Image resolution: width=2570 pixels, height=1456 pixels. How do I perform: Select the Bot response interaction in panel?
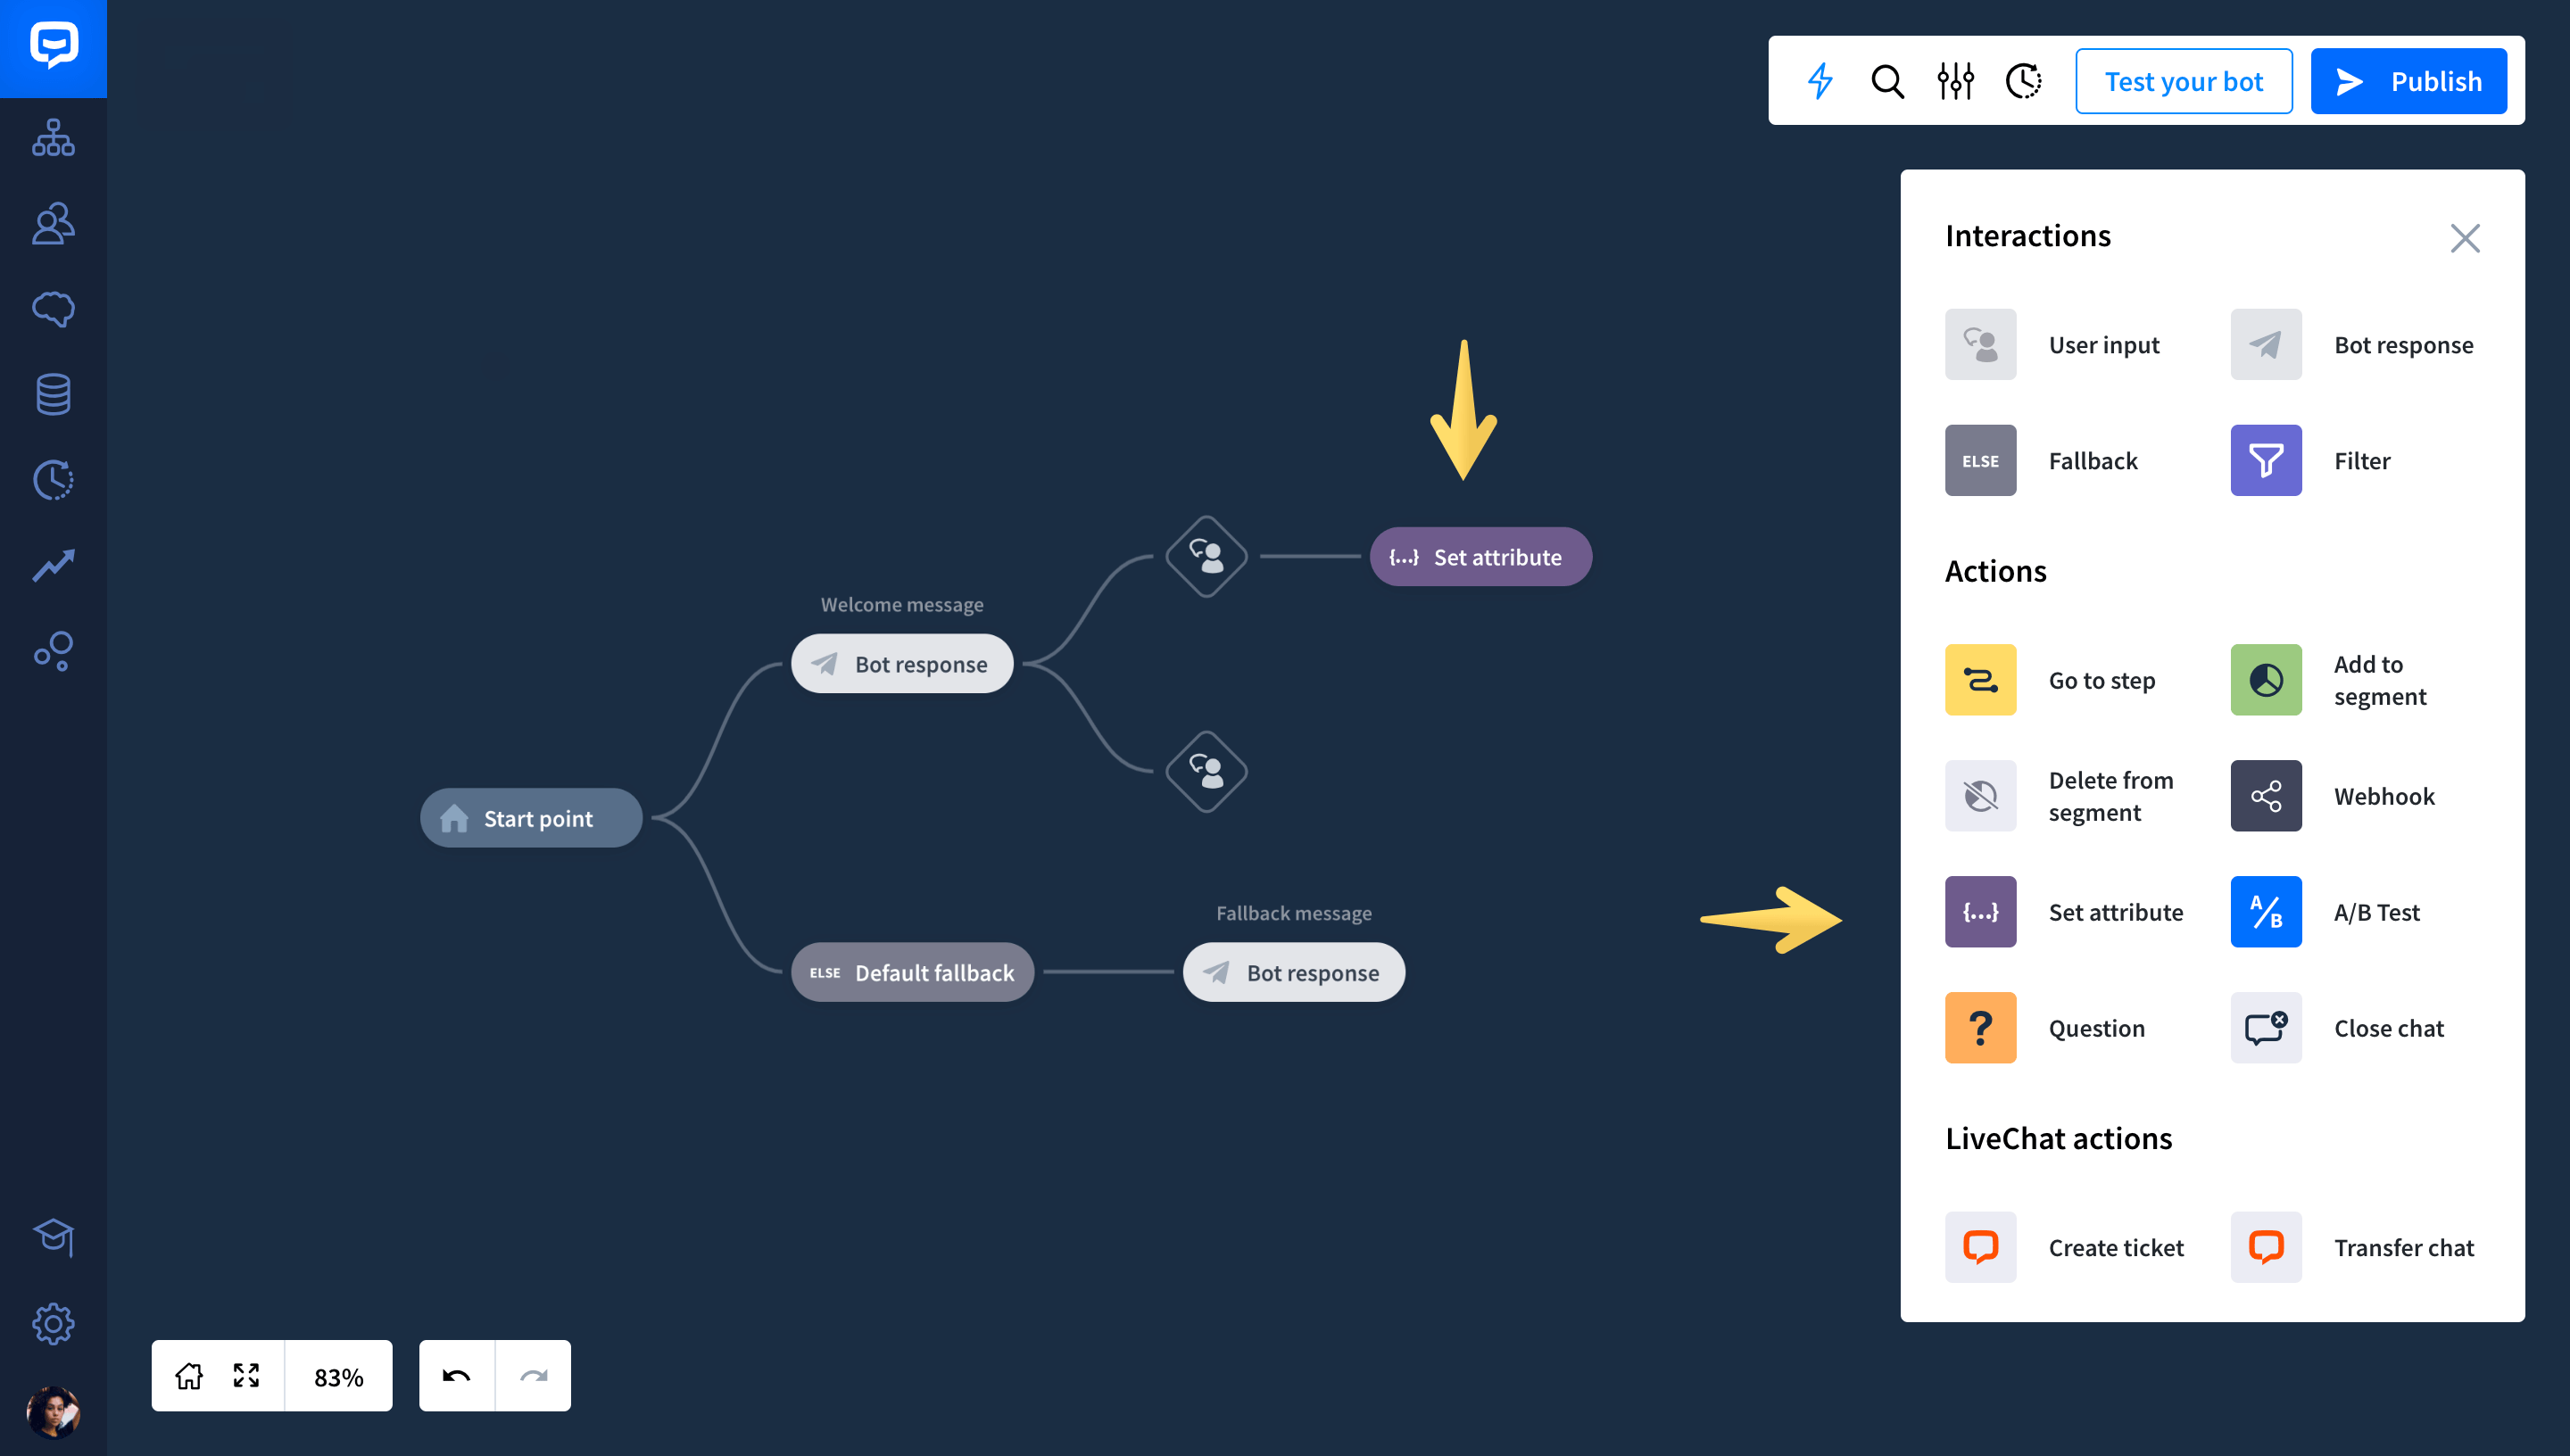pyautogui.click(x=2352, y=345)
